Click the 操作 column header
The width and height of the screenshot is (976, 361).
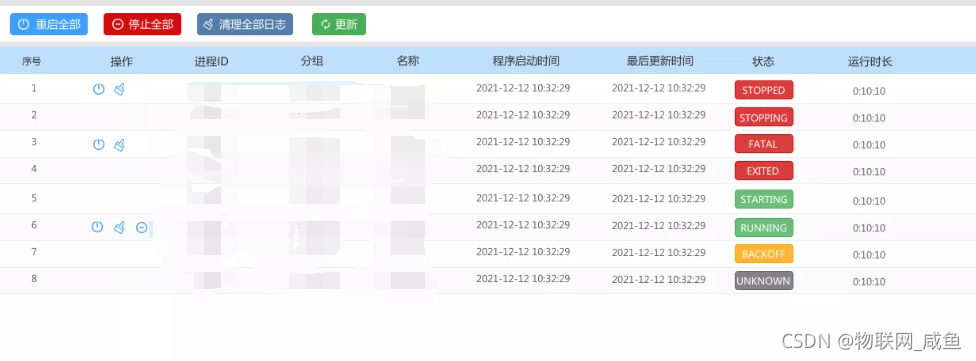(x=121, y=61)
